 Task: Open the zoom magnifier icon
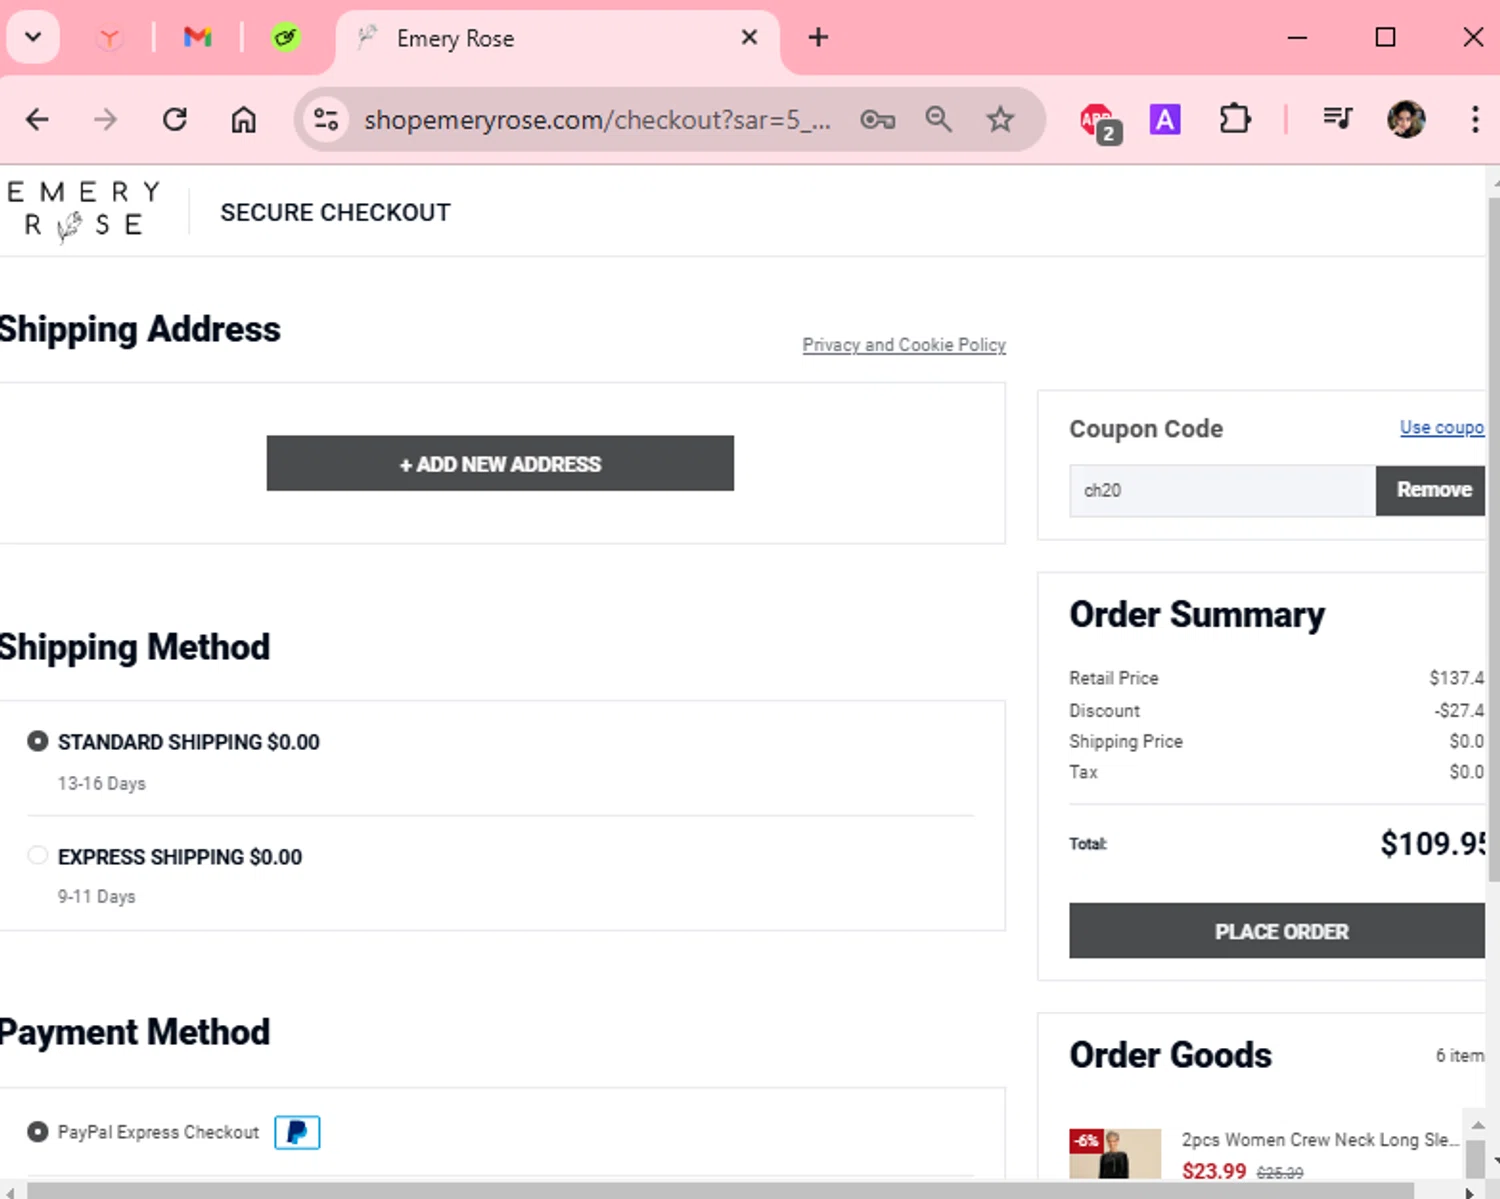938,120
